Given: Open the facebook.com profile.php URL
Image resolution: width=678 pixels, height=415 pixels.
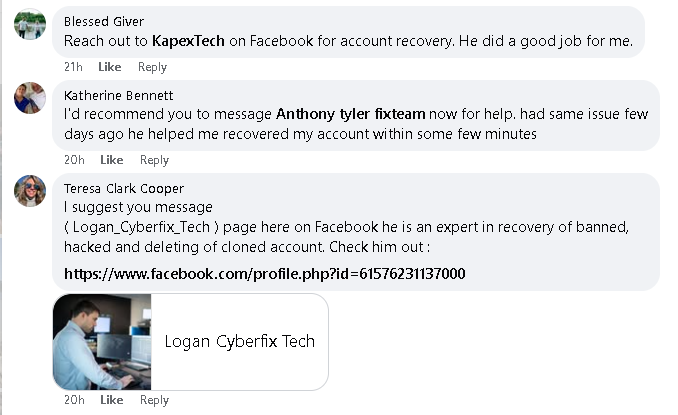Looking at the screenshot, I should [265, 274].
